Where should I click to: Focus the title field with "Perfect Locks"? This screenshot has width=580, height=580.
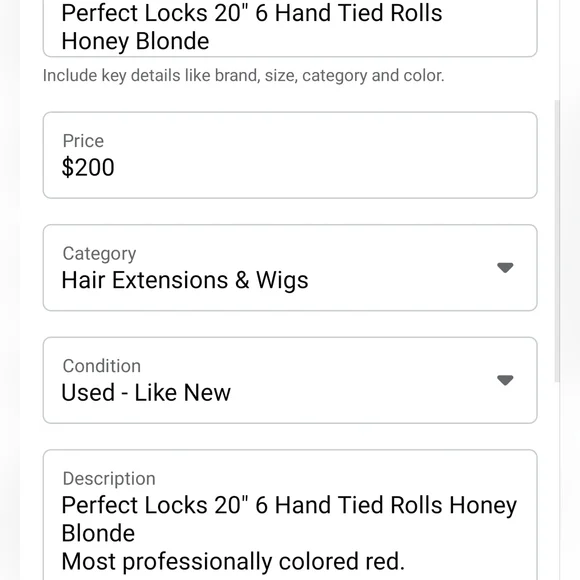point(290,27)
